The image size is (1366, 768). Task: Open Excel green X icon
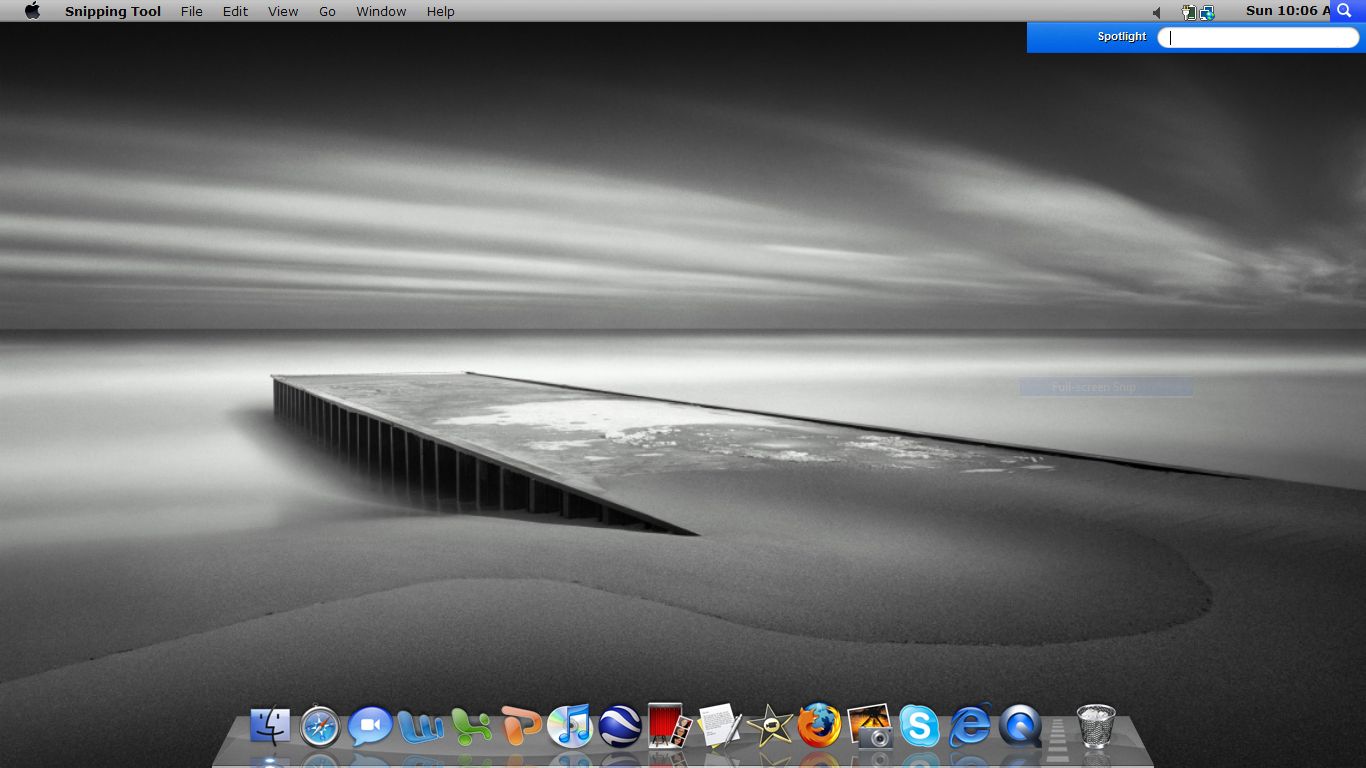click(471, 727)
